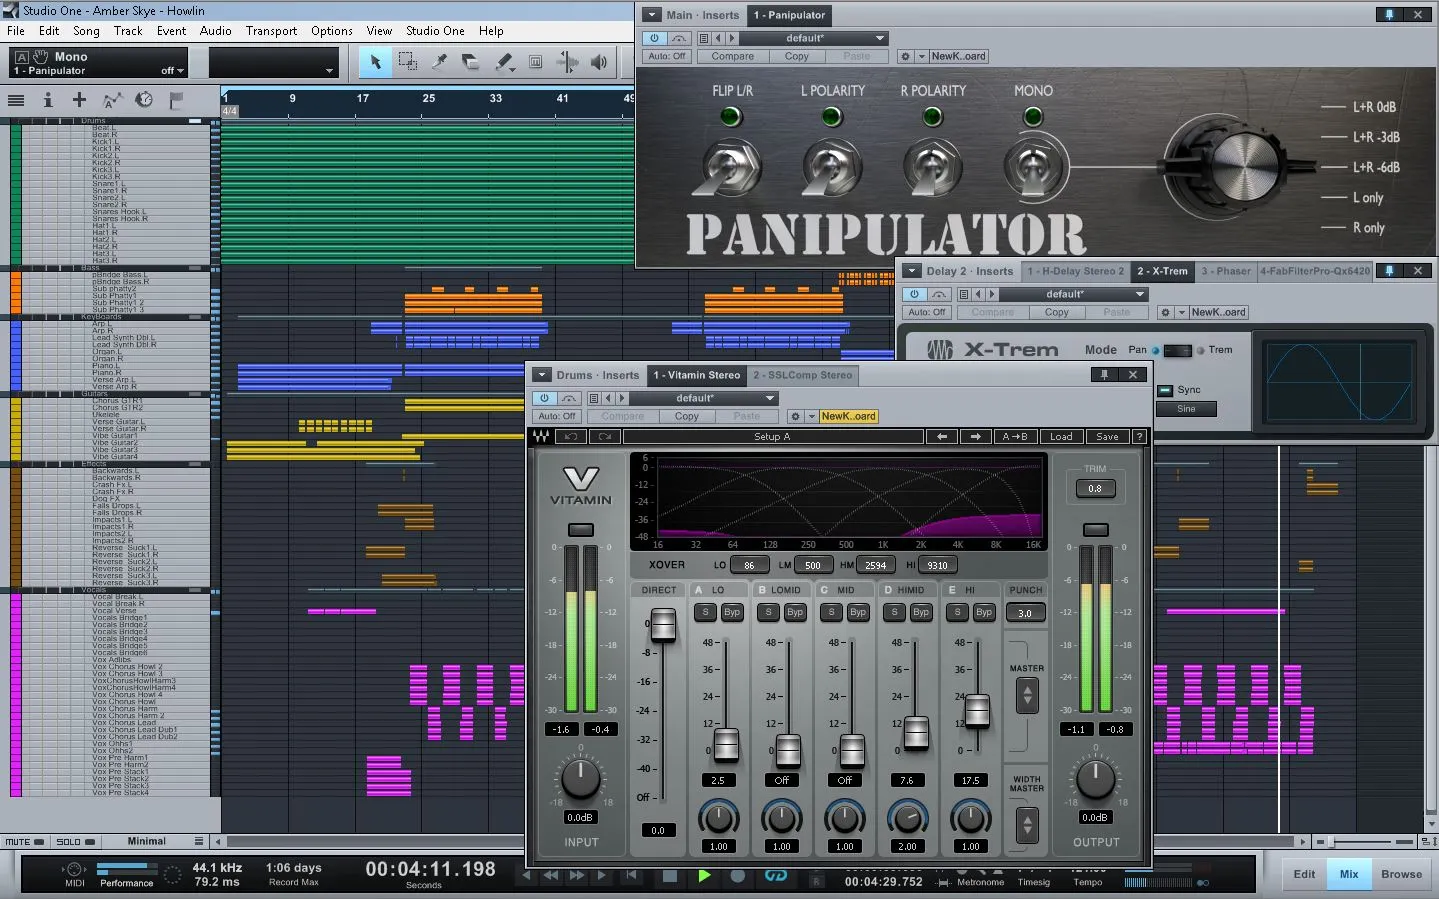
Task: Click the Waves logo in Vitamin toolbar
Action: [541, 437]
